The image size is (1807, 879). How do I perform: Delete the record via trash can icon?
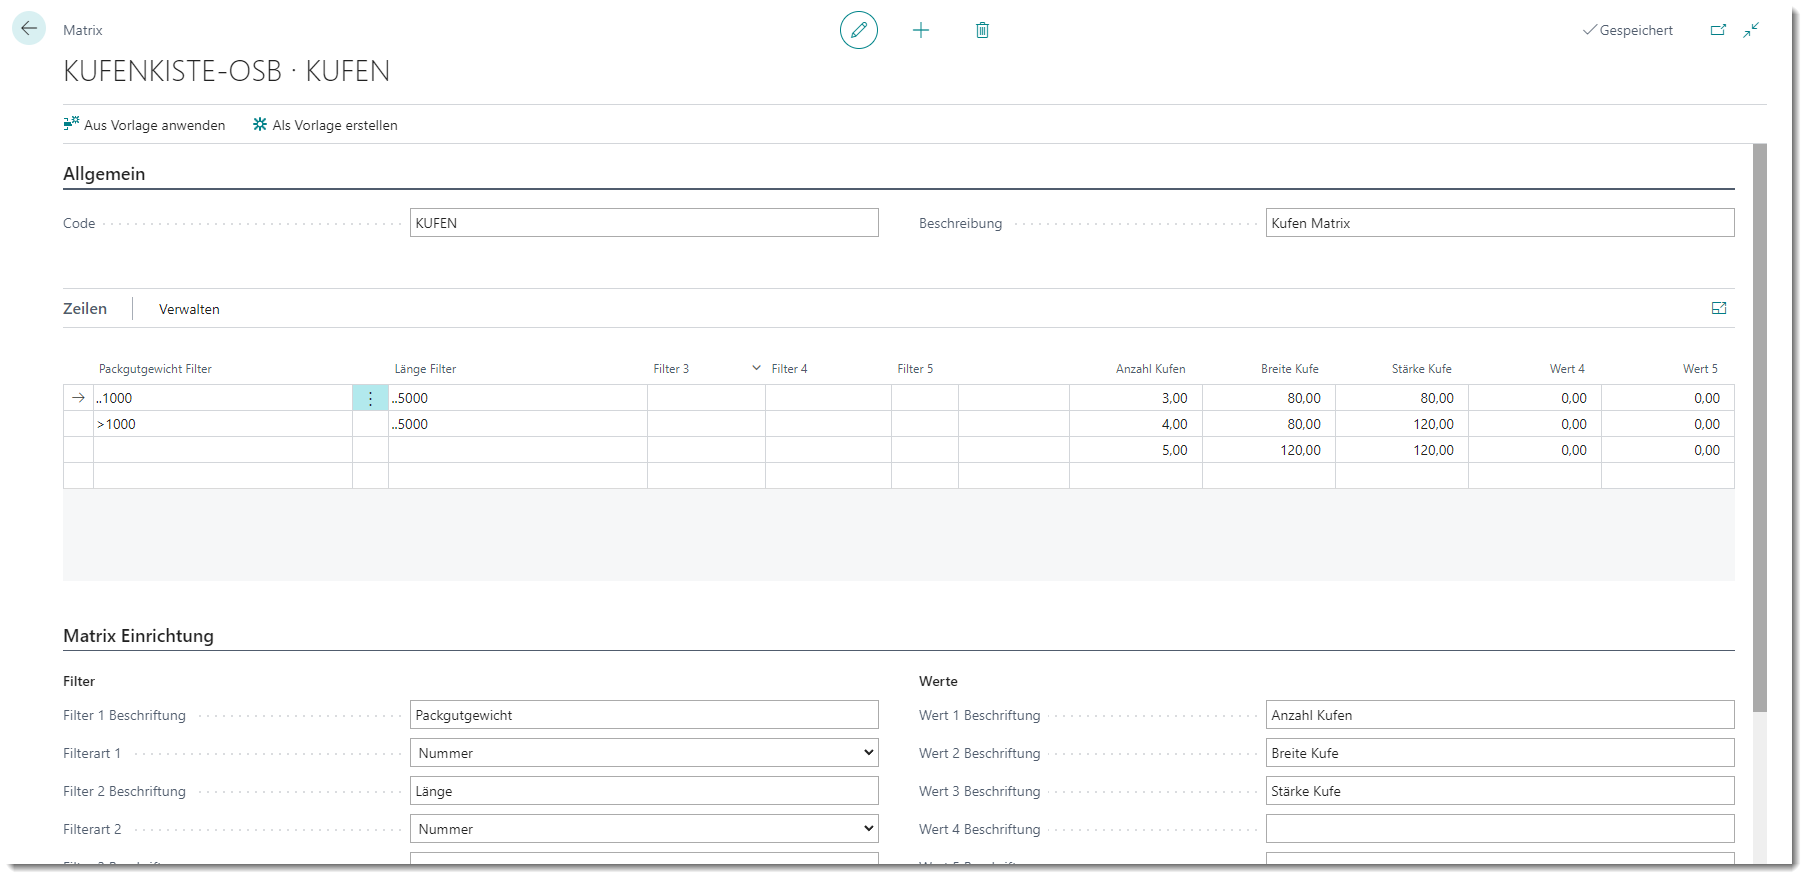[x=982, y=30]
